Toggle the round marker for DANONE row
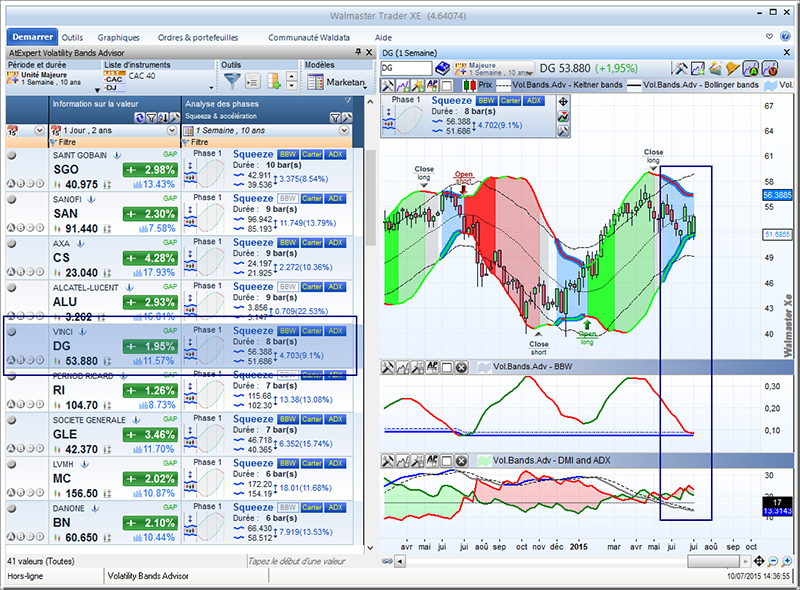Image resolution: width=800 pixels, height=590 pixels. tap(11, 508)
